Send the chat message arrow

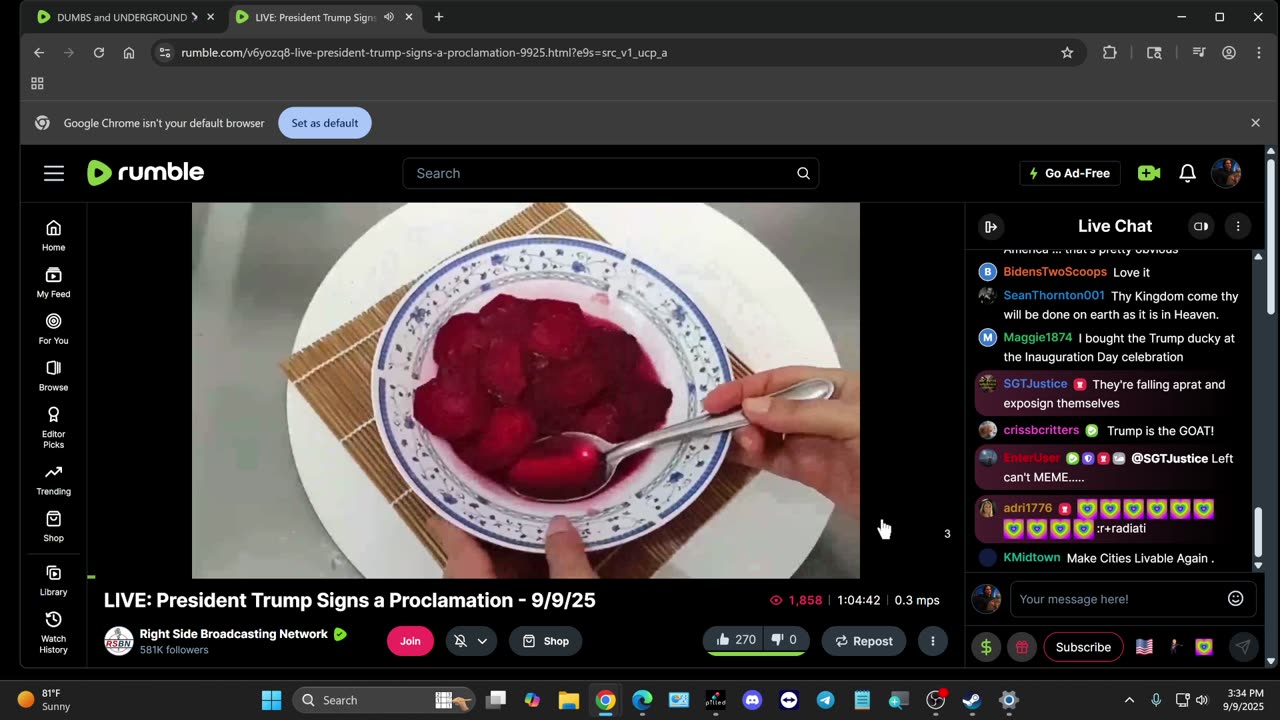point(1243,647)
